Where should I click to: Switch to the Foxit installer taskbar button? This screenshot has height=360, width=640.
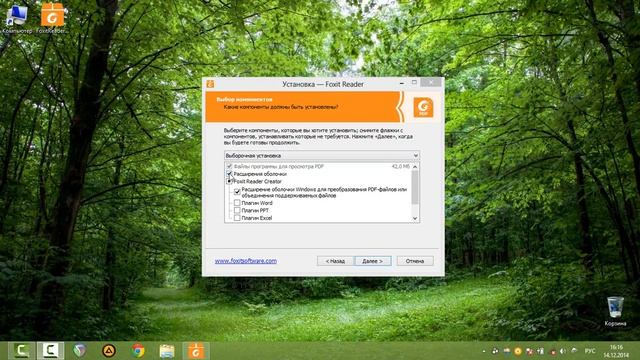[x=196, y=351]
